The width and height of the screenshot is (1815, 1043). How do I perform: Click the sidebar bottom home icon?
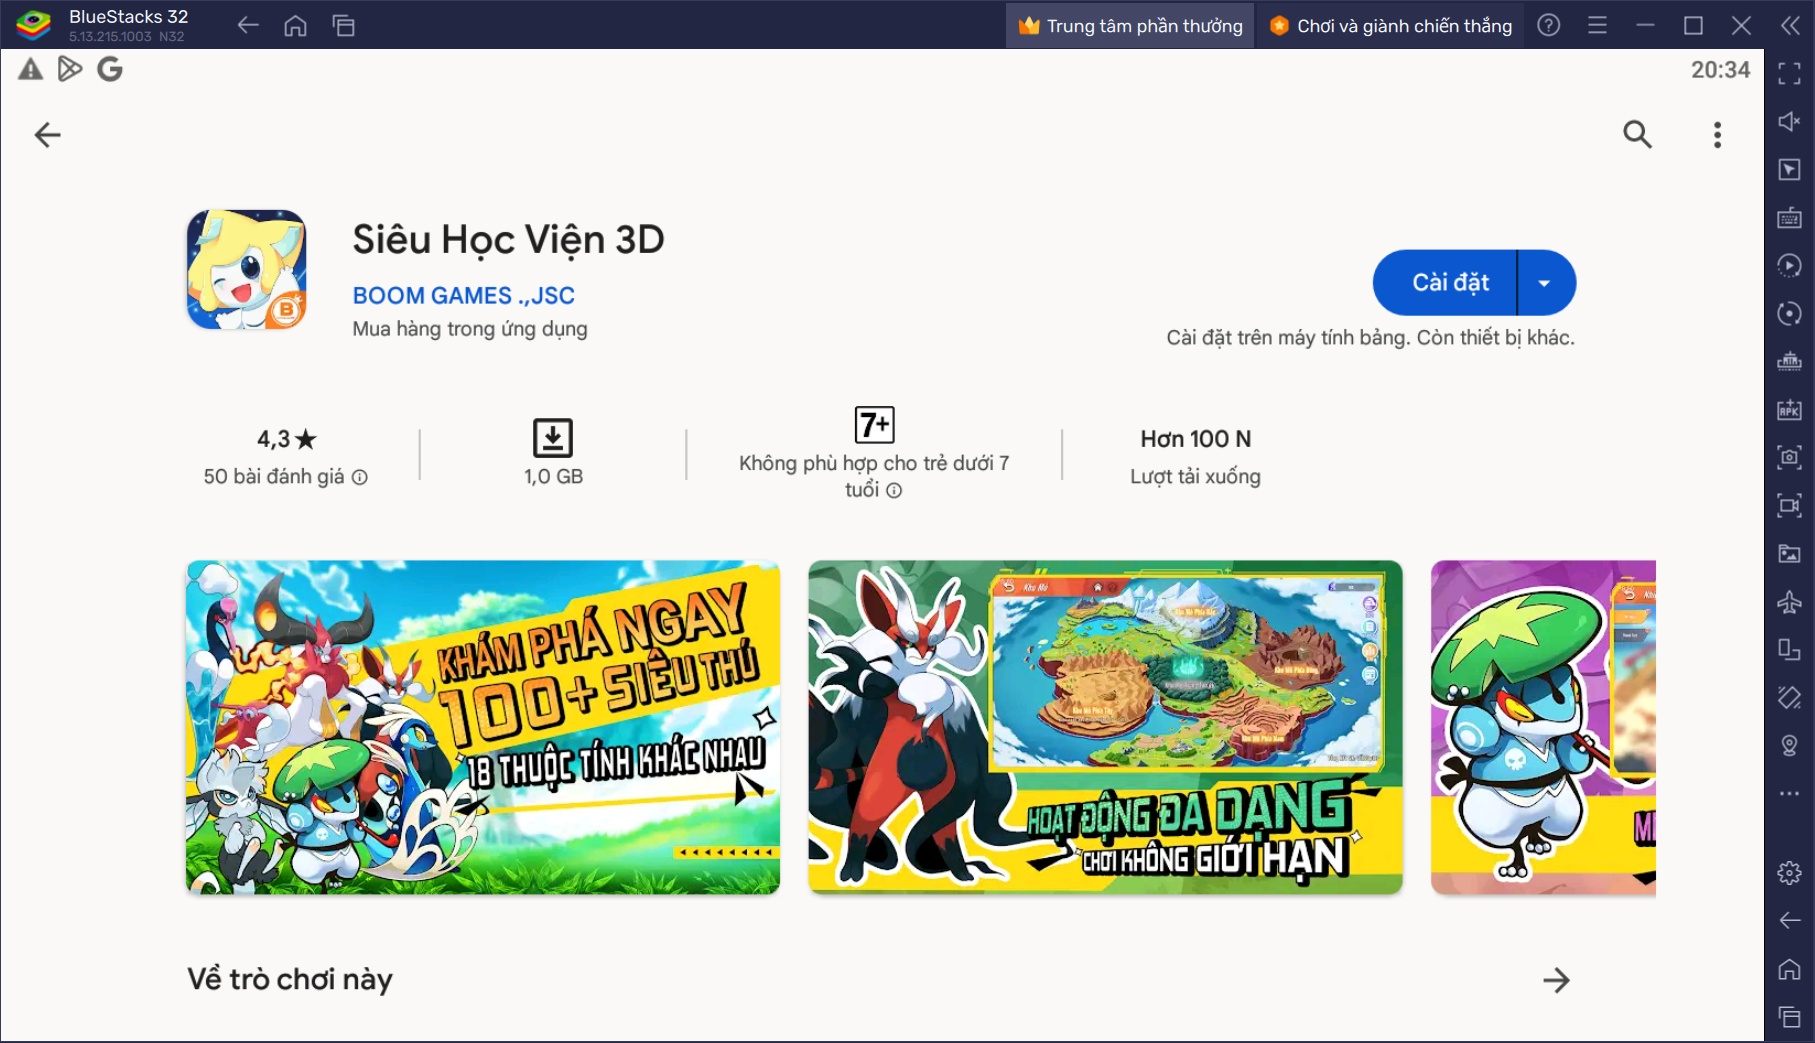tap(1789, 968)
